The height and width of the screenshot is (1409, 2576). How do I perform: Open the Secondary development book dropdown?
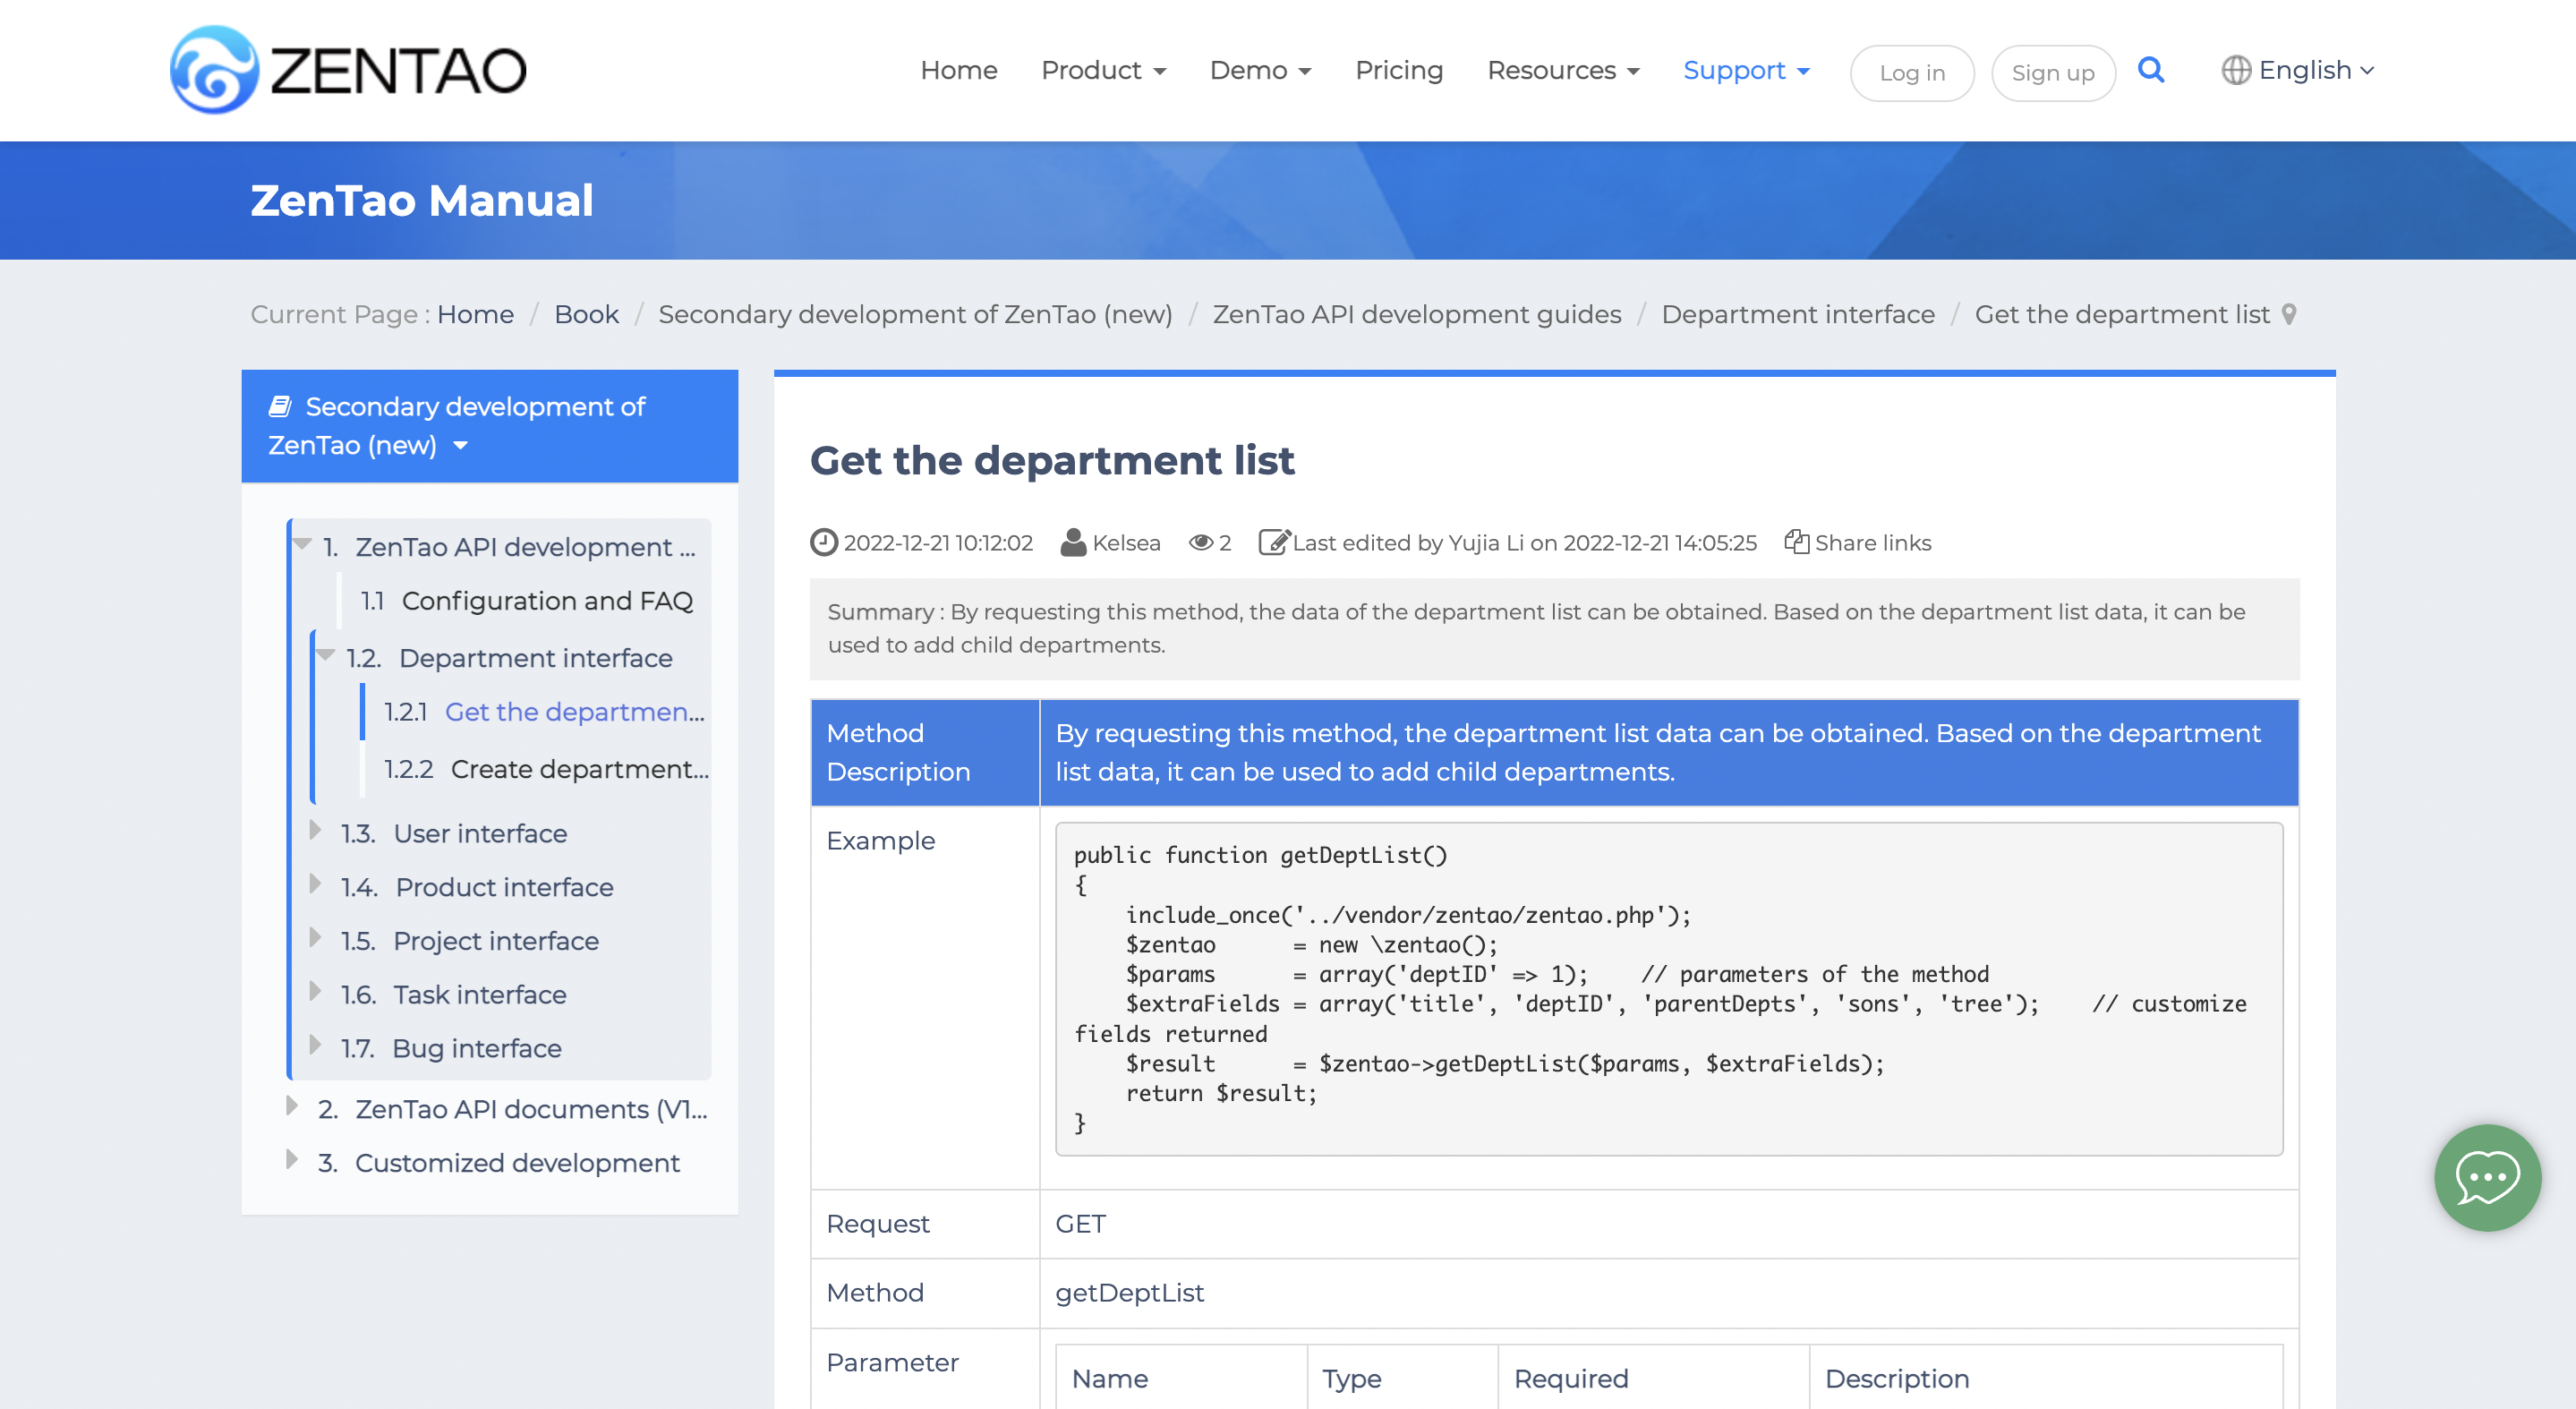(x=460, y=446)
